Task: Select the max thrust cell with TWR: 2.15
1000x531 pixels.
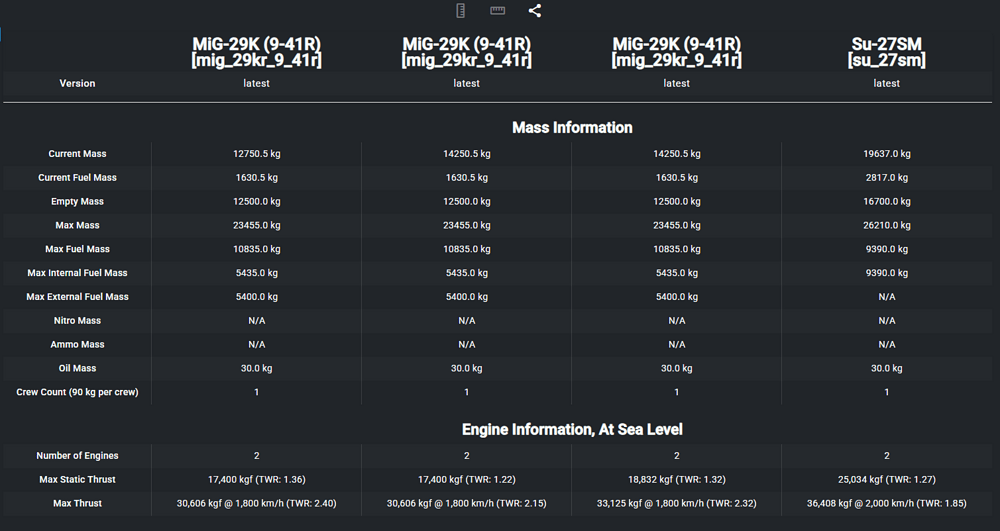Action: pos(466,504)
